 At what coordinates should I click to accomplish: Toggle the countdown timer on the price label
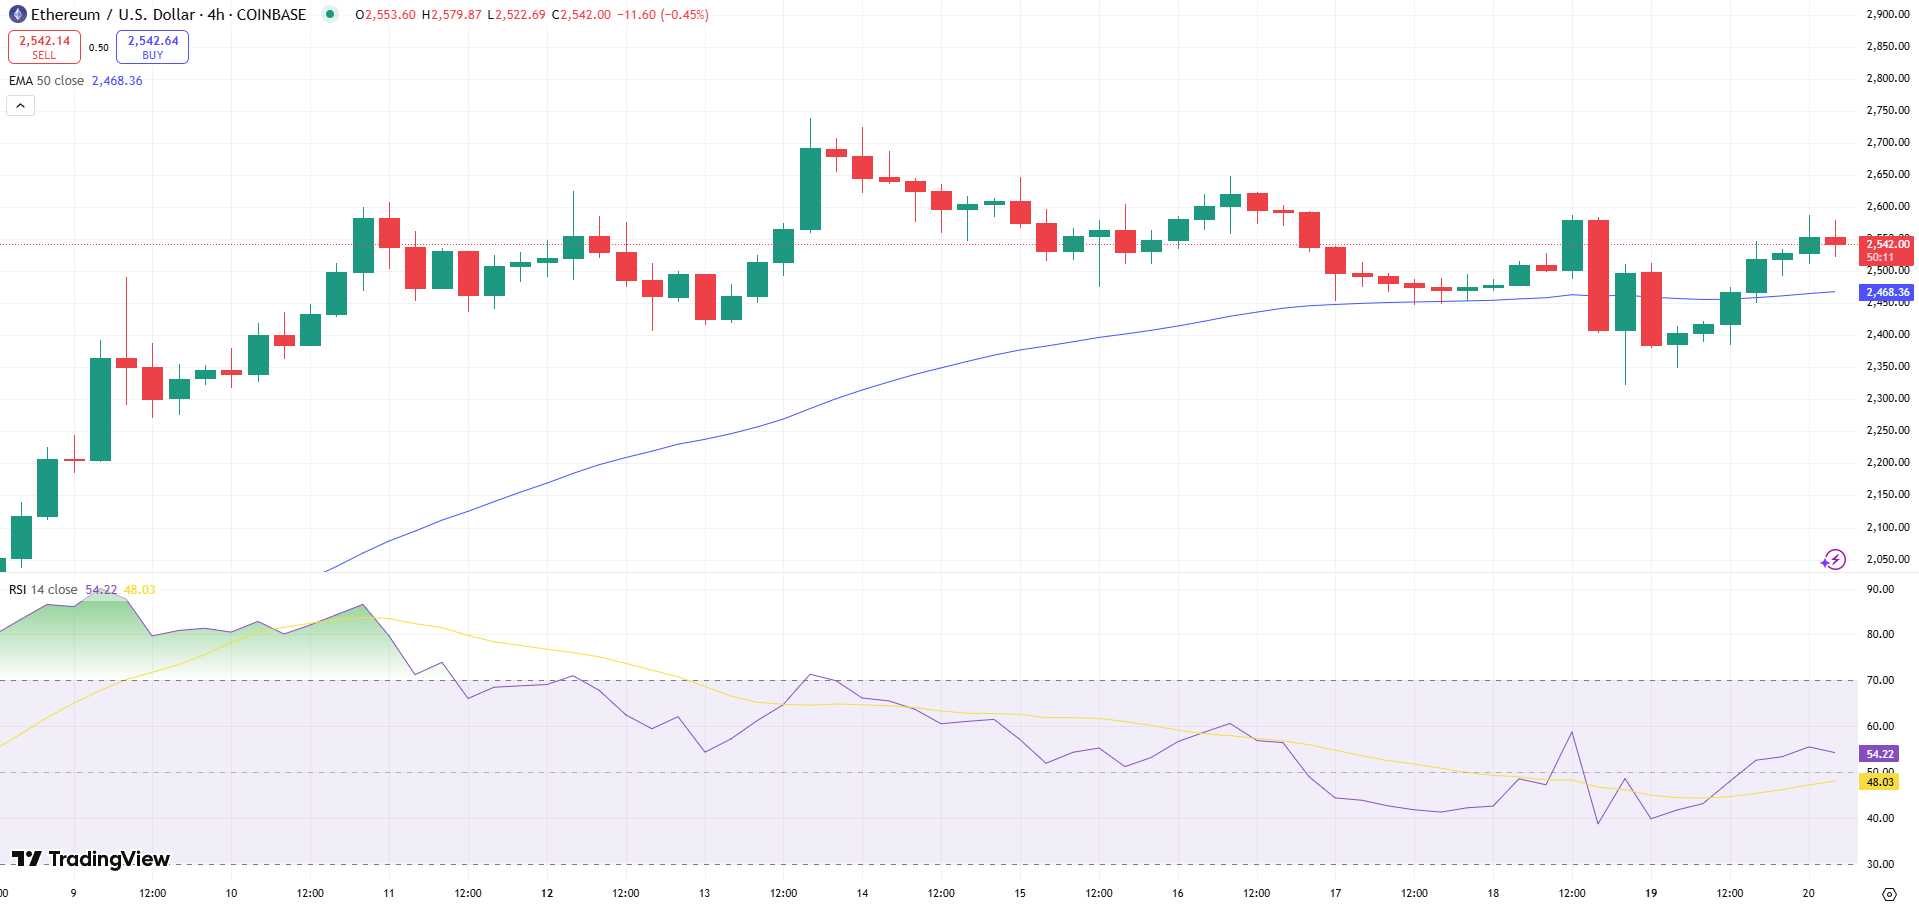tap(1881, 258)
